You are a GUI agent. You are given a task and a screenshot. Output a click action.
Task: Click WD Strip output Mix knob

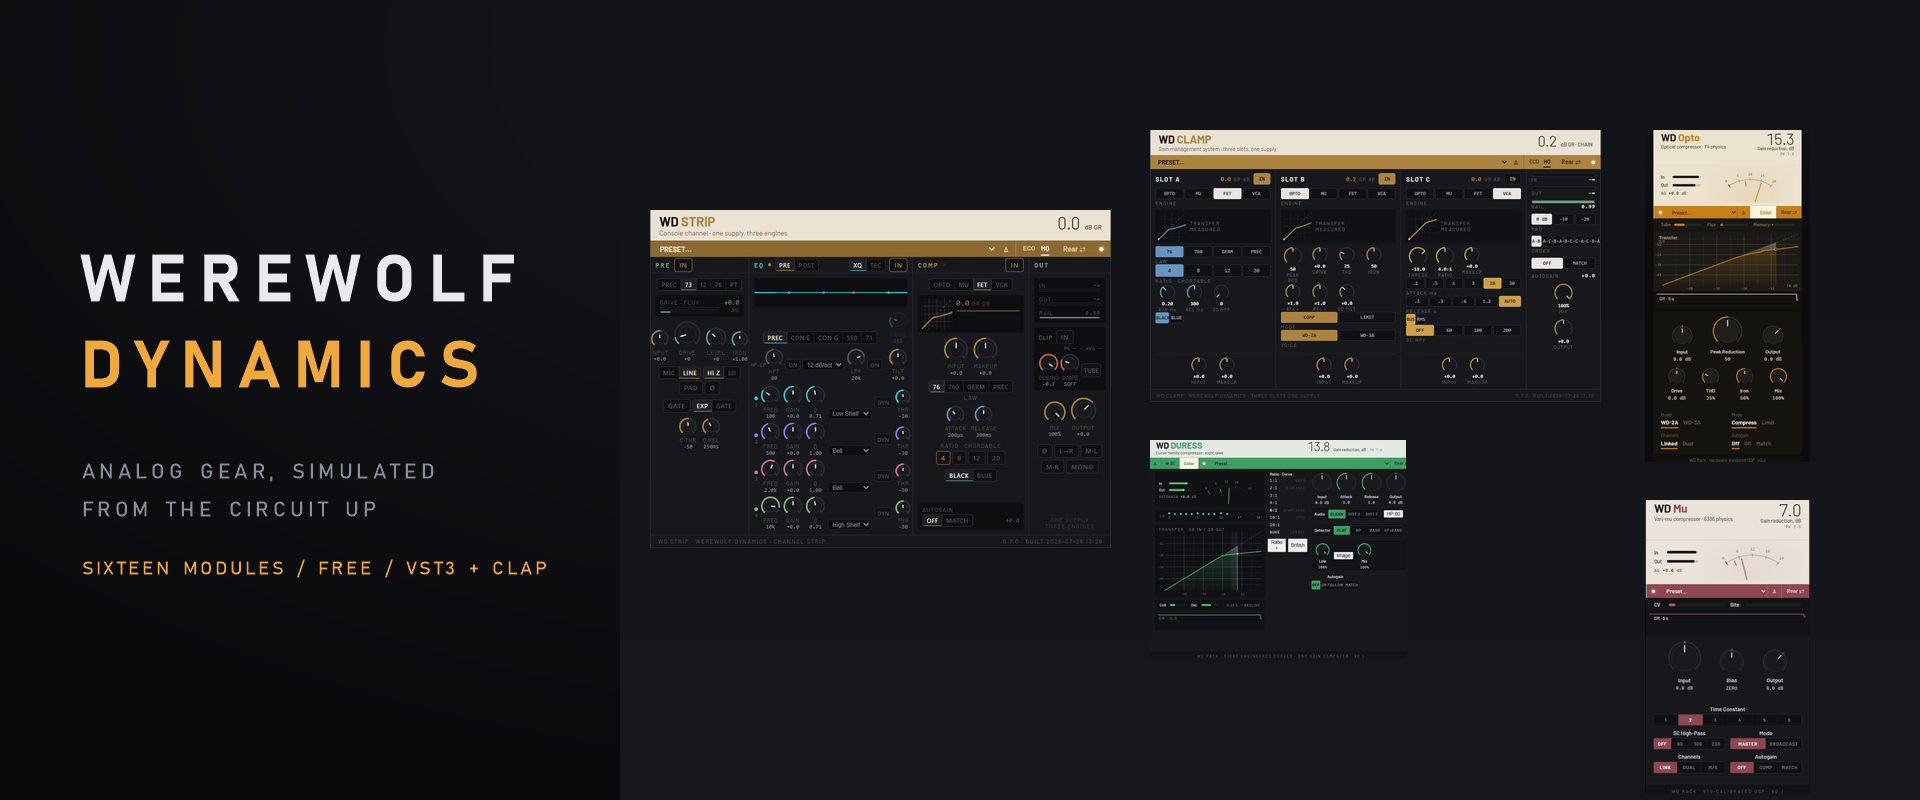click(1054, 412)
